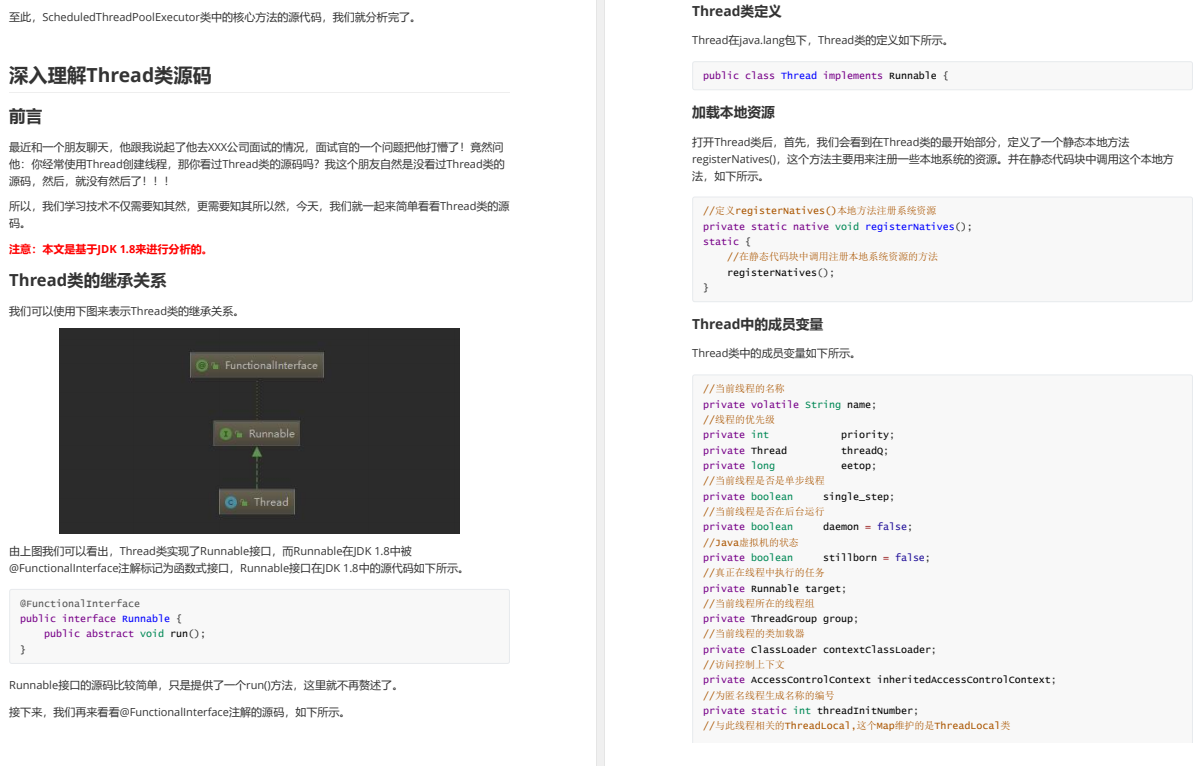Click comment //线程的优先级
The height and width of the screenshot is (766, 1200).
[739, 419]
